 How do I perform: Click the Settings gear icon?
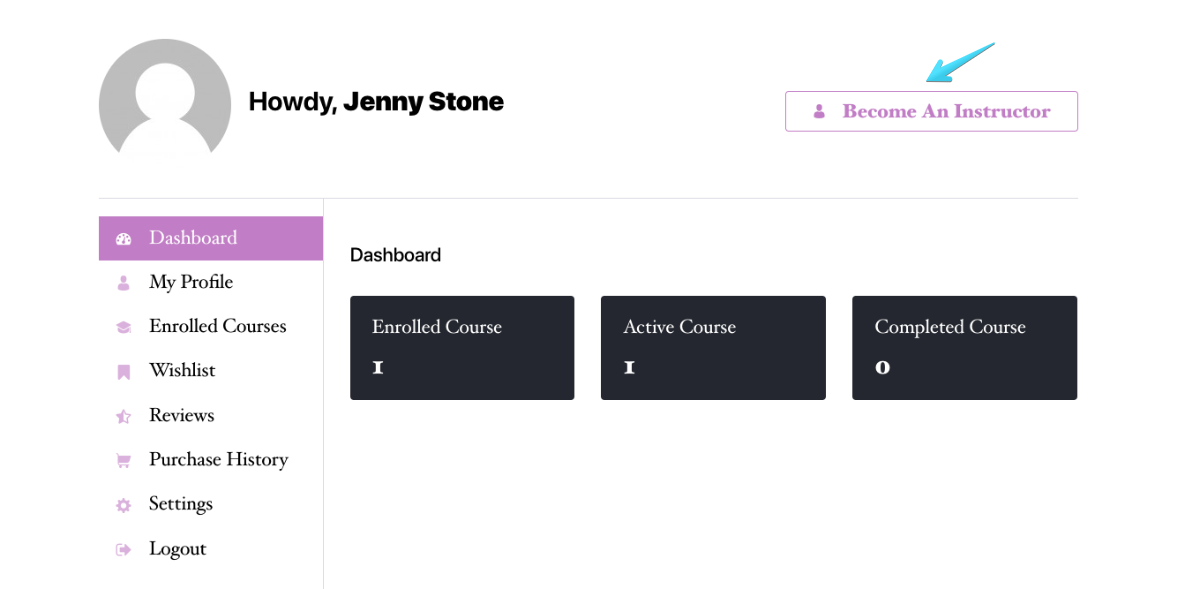(124, 505)
